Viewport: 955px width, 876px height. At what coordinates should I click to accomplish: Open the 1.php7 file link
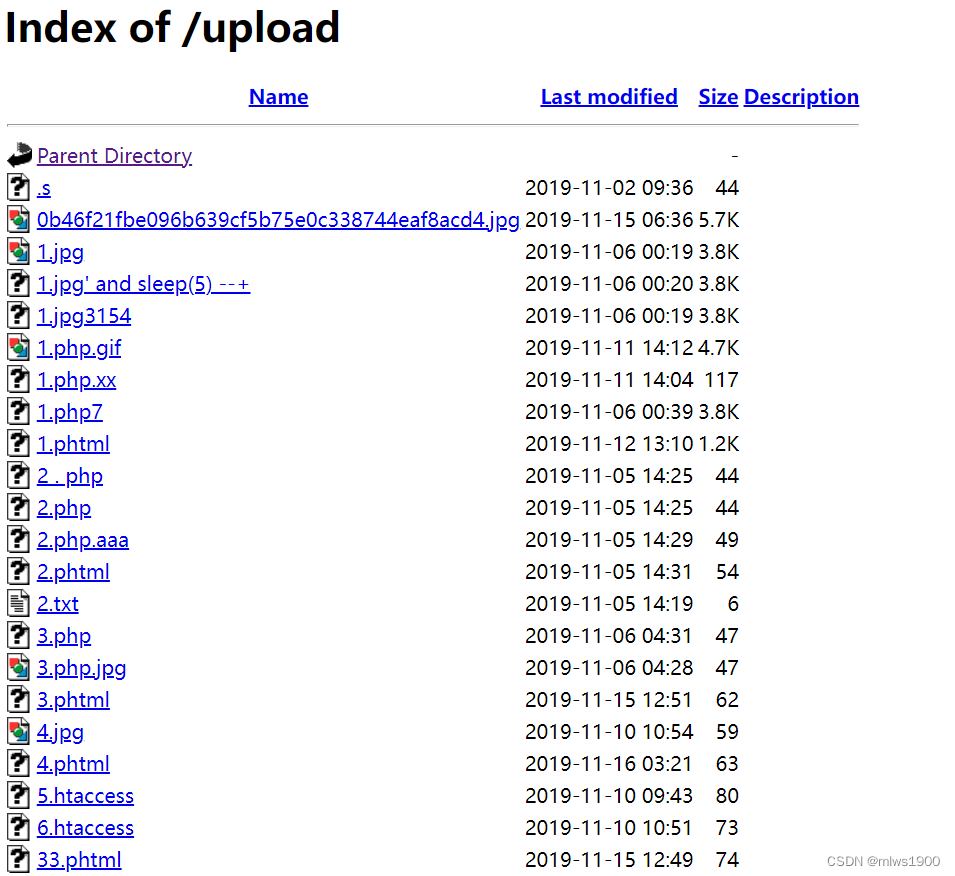pos(70,412)
